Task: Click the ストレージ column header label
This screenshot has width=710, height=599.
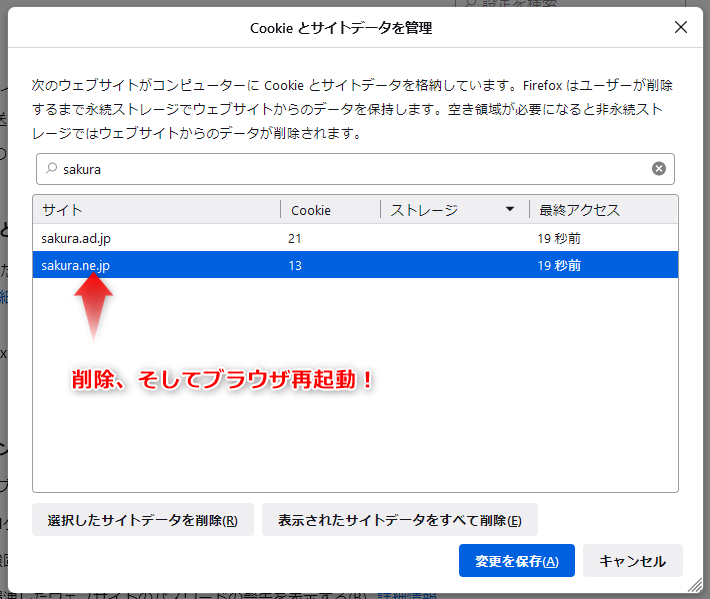Action: (x=424, y=210)
